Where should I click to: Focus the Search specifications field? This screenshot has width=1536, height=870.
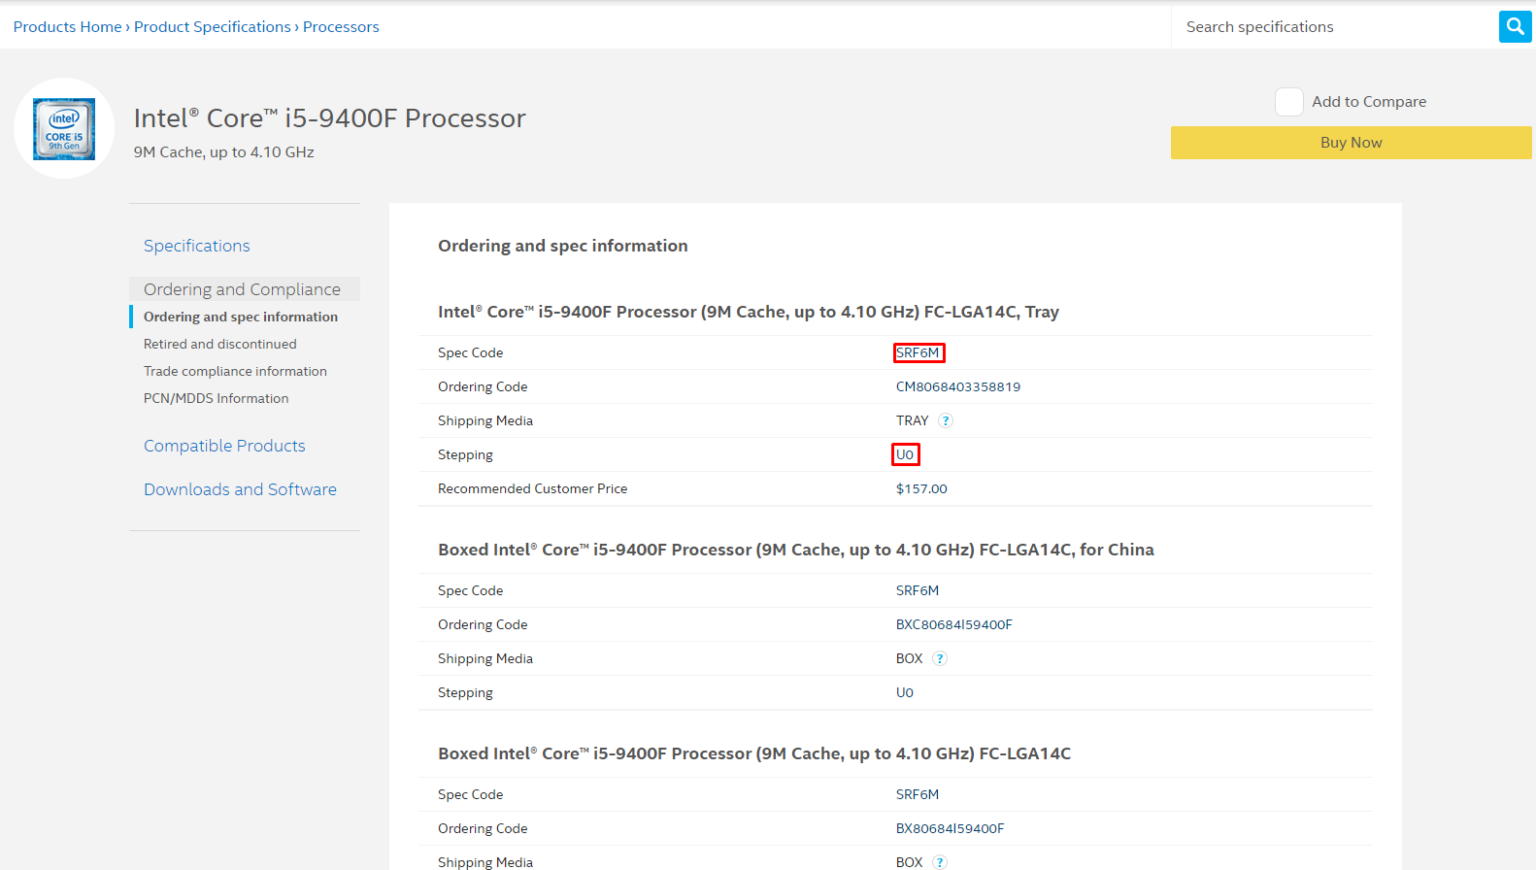[1335, 27]
